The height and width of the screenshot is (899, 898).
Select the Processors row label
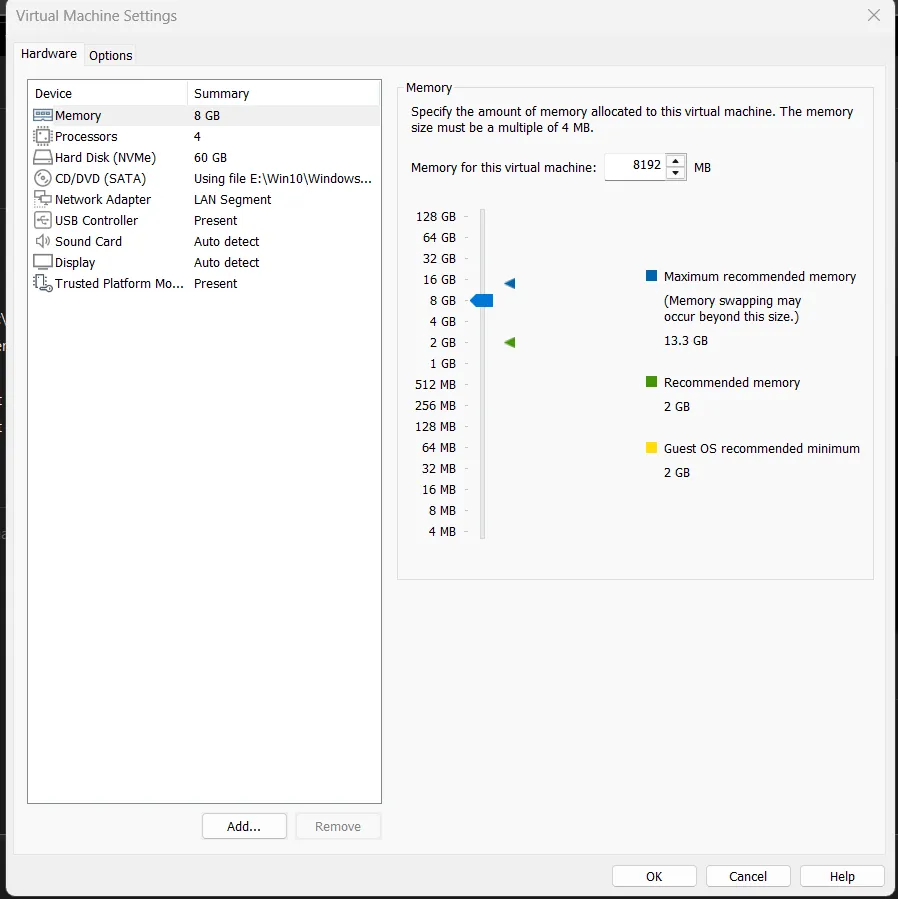[86, 136]
